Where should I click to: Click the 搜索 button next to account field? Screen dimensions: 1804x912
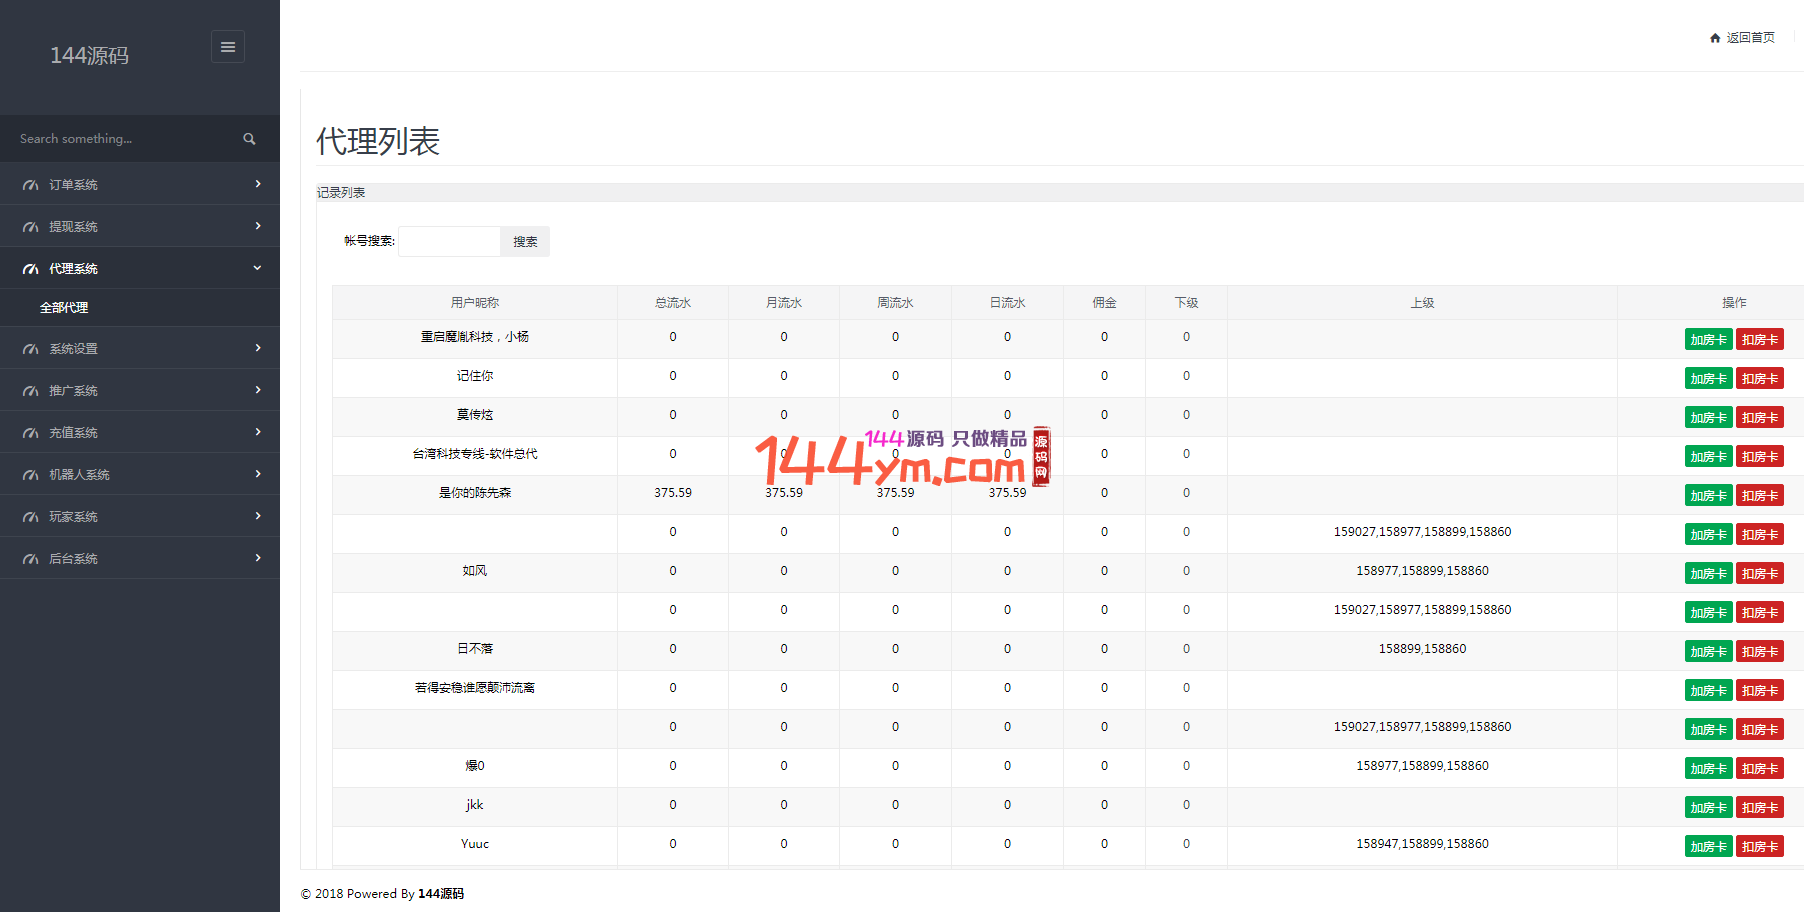point(525,242)
